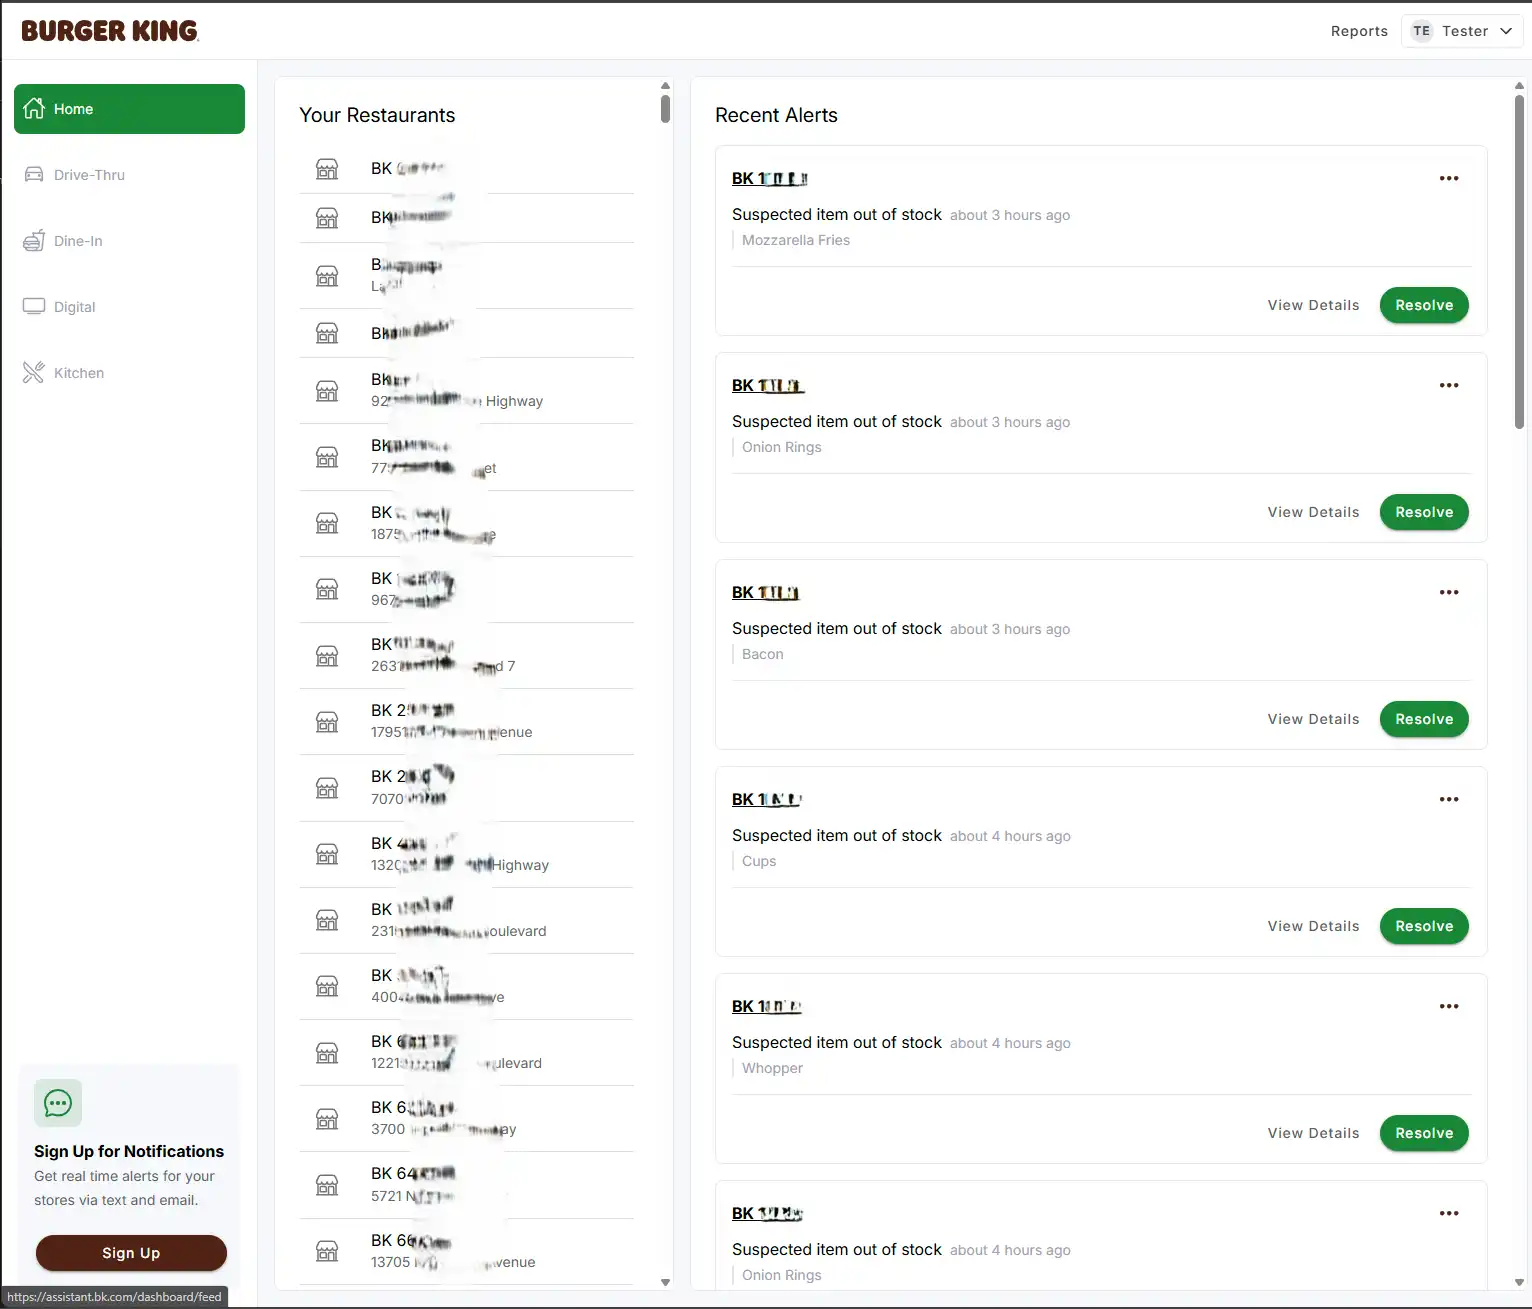Select the Home menu item
Image resolution: width=1532 pixels, height=1309 pixels.
129,109
